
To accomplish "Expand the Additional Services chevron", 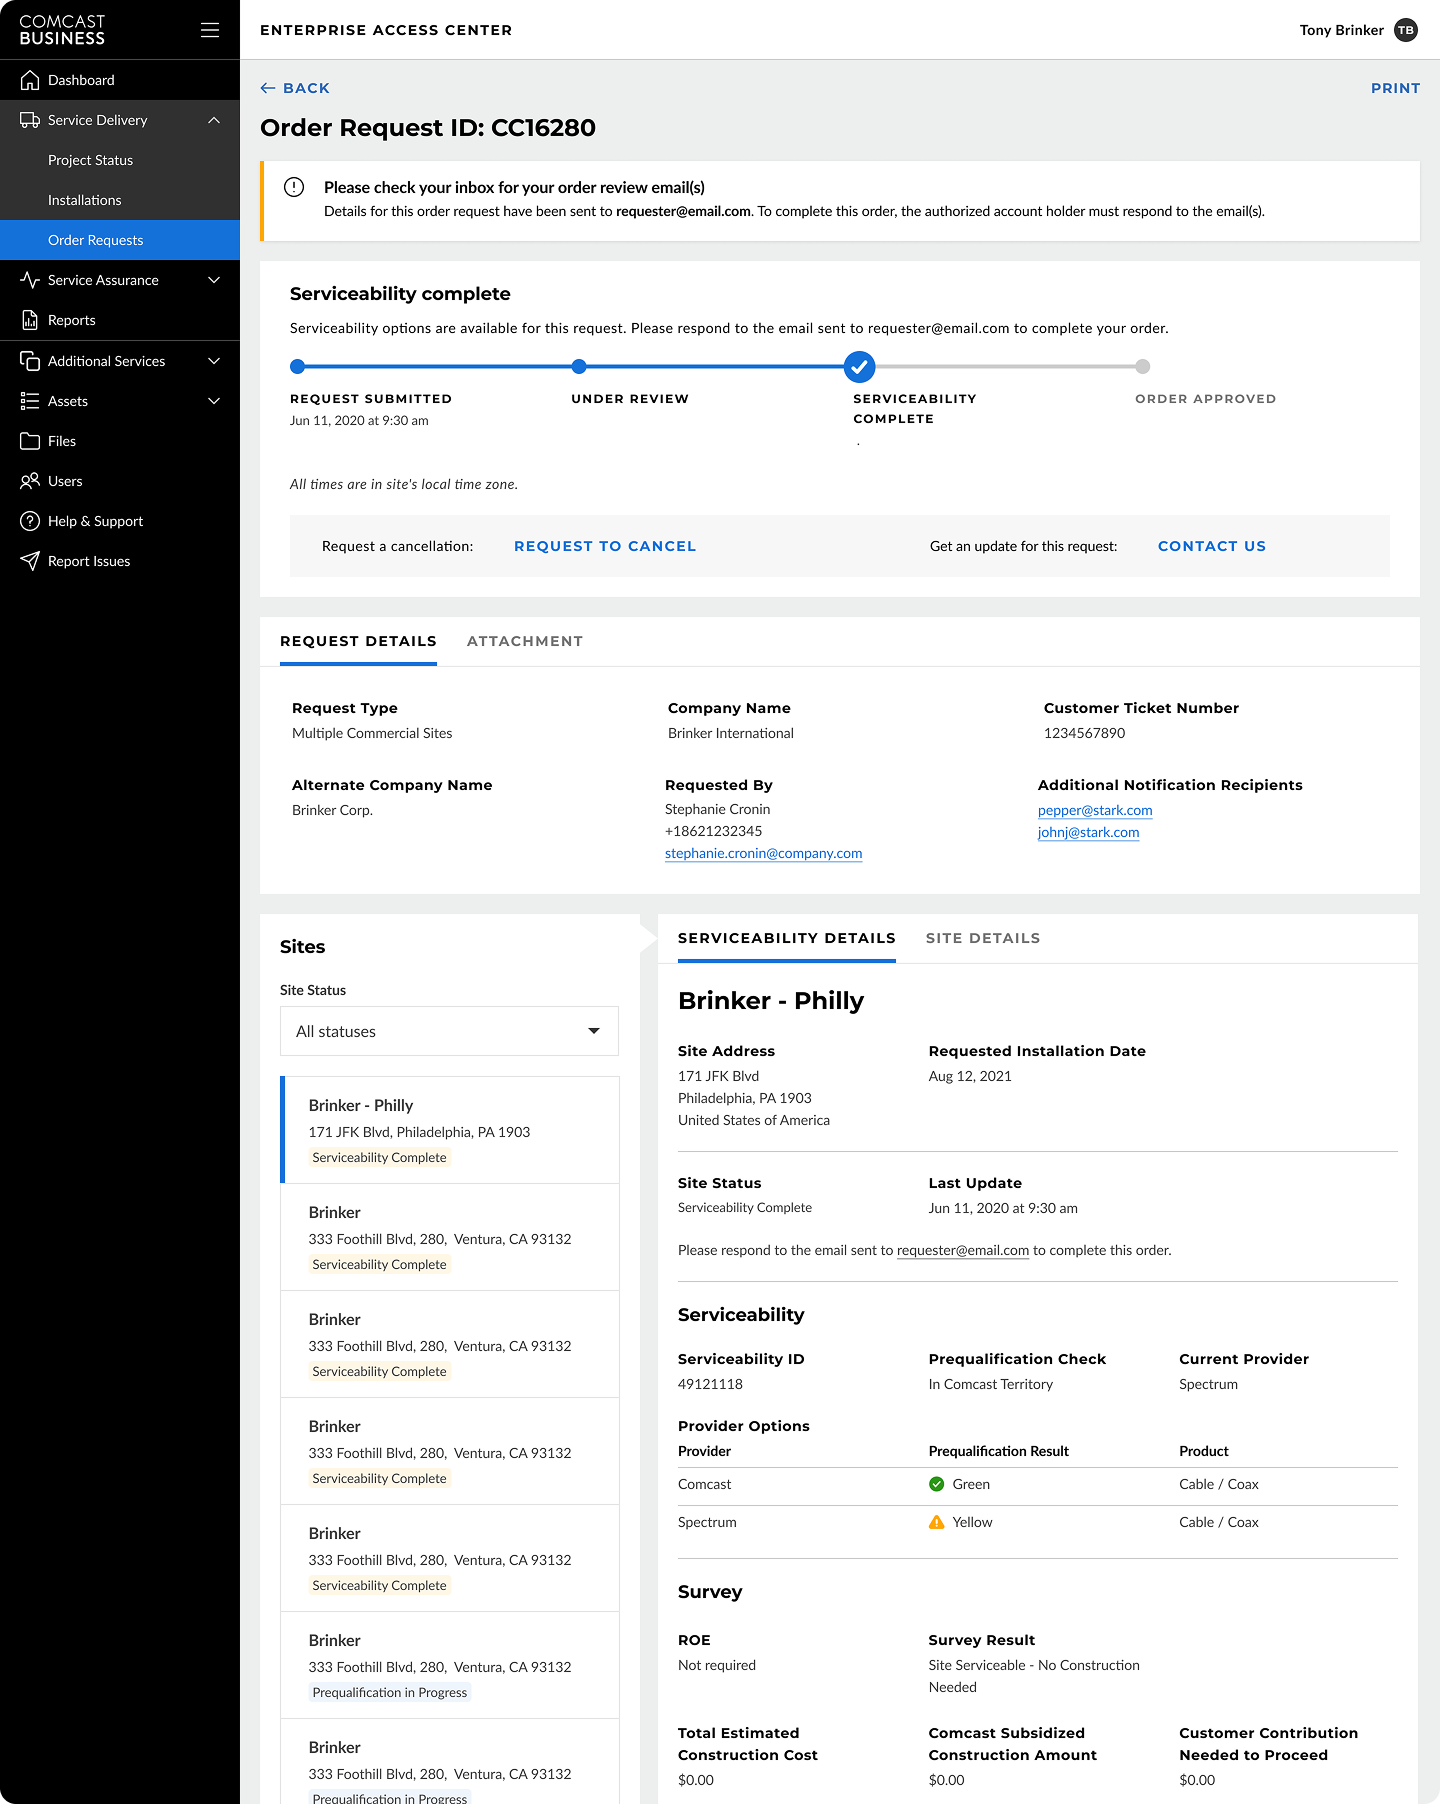I will (x=214, y=361).
